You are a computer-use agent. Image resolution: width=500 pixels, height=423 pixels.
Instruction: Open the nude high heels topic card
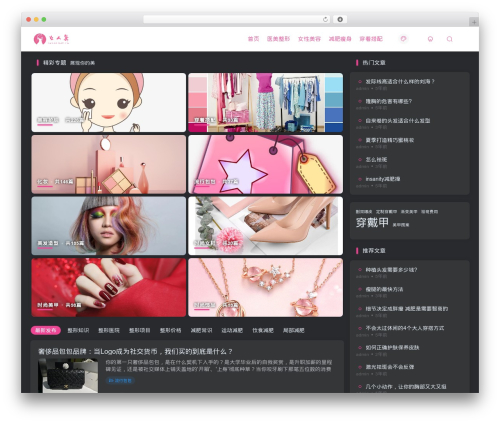click(x=265, y=226)
